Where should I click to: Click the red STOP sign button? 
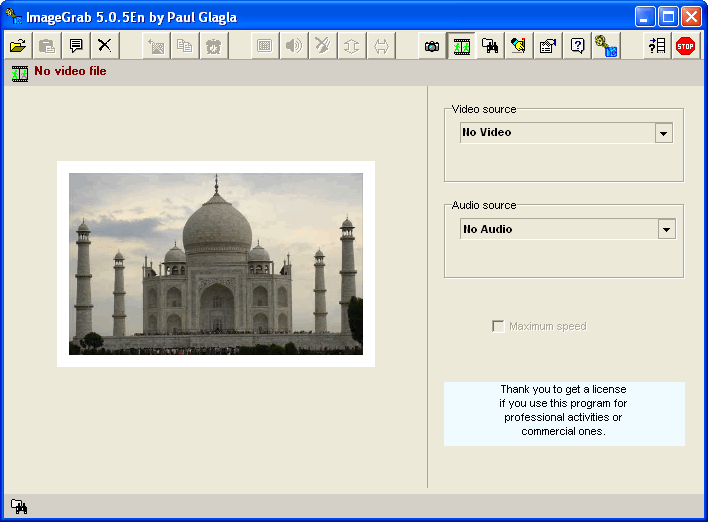[x=685, y=46]
